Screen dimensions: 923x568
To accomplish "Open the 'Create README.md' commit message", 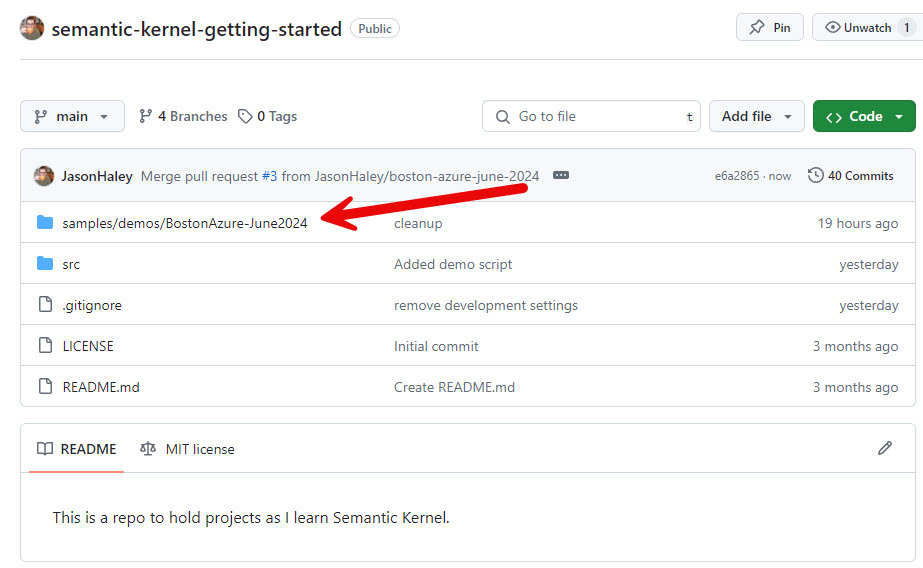I will pos(454,387).
